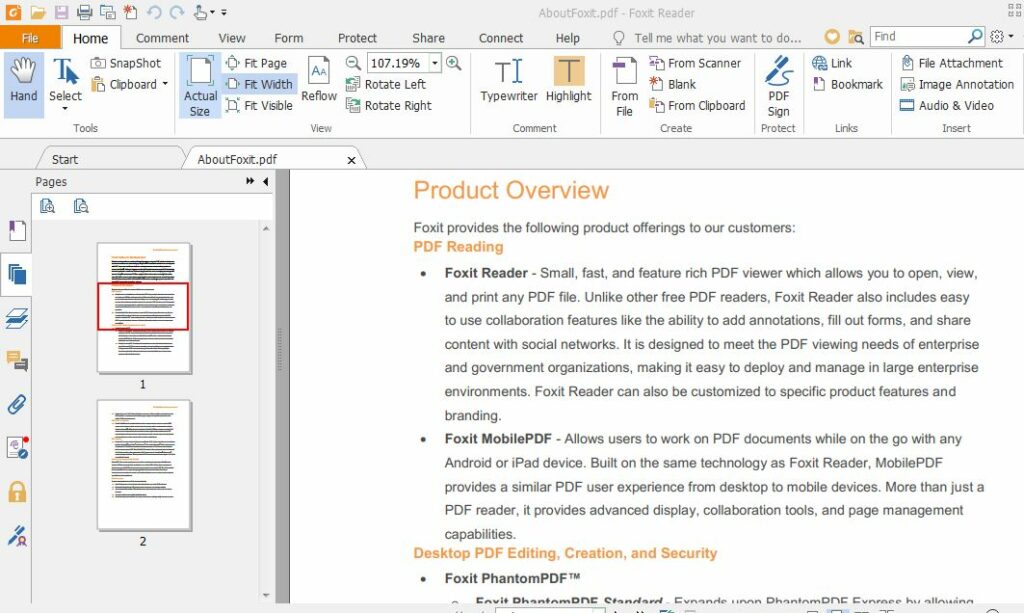Zoom out with the minus magnifier
This screenshot has width=1024, height=613.
353,63
